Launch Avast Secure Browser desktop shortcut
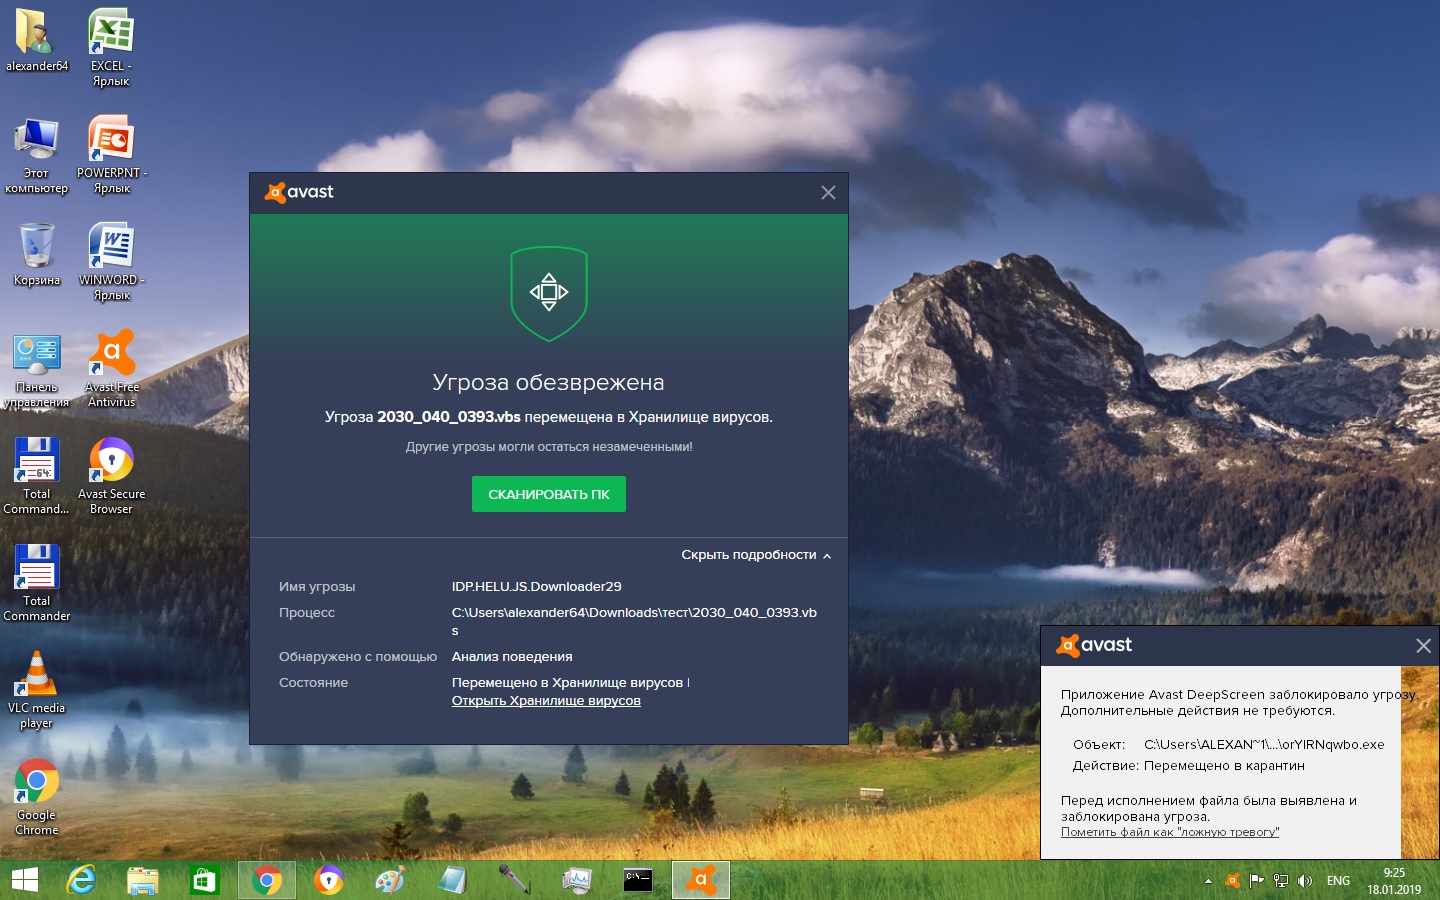Screen dimensions: 1440x900 coord(111,476)
